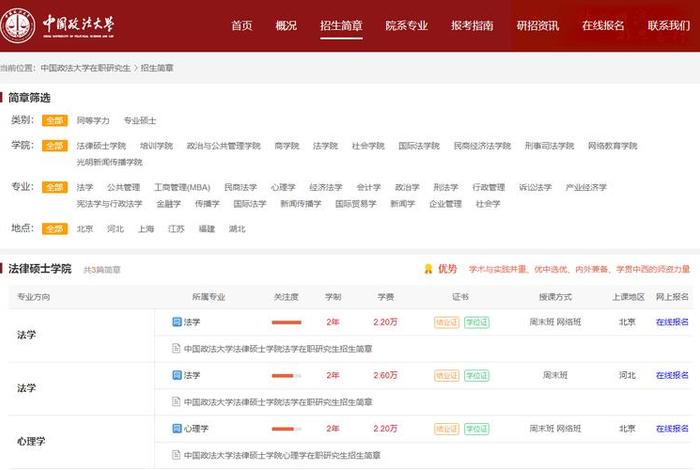Image resolution: width=700 pixels, height=470 pixels.
Task: Click the 结业证 badge in the 河北 row
Action: pyautogui.click(x=446, y=375)
